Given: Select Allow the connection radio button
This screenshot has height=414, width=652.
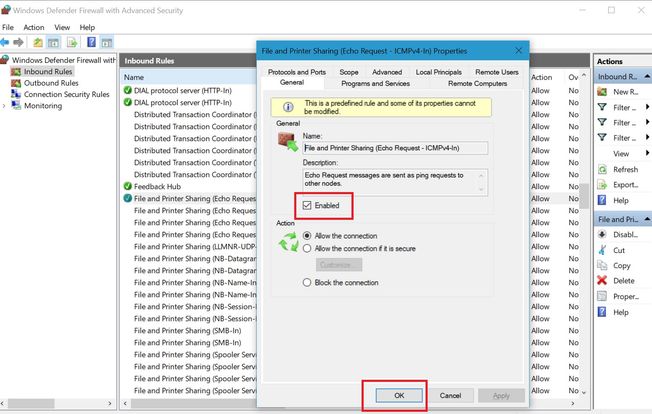Looking at the screenshot, I should 307,236.
